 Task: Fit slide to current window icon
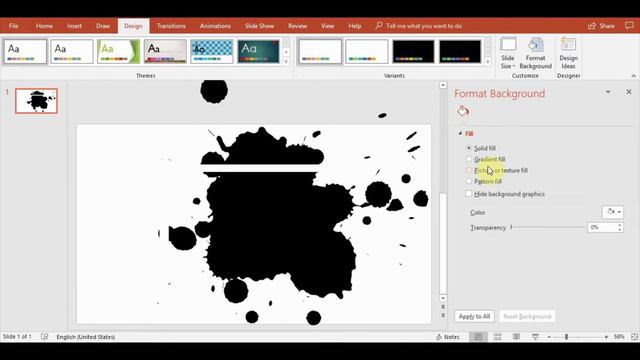(634, 337)
